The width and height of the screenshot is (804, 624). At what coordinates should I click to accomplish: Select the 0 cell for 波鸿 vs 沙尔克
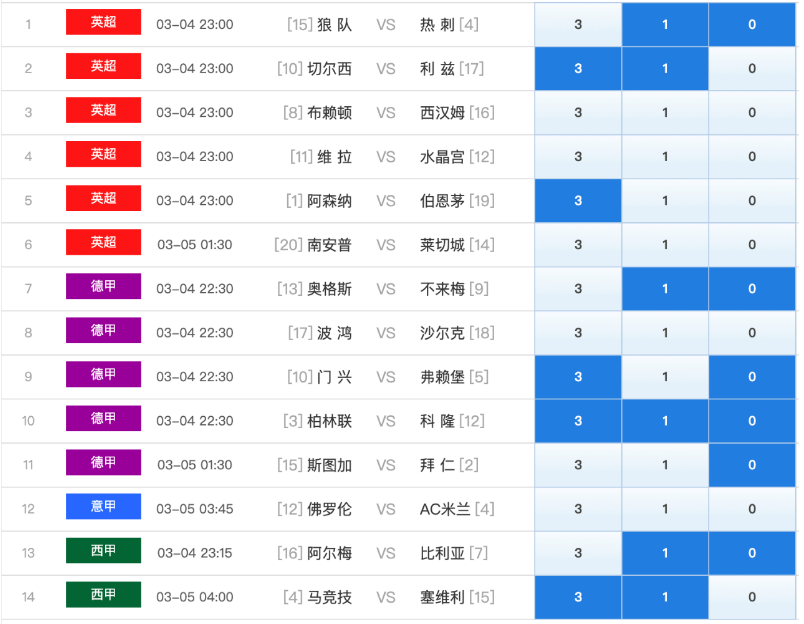click(x=752, y=333)
